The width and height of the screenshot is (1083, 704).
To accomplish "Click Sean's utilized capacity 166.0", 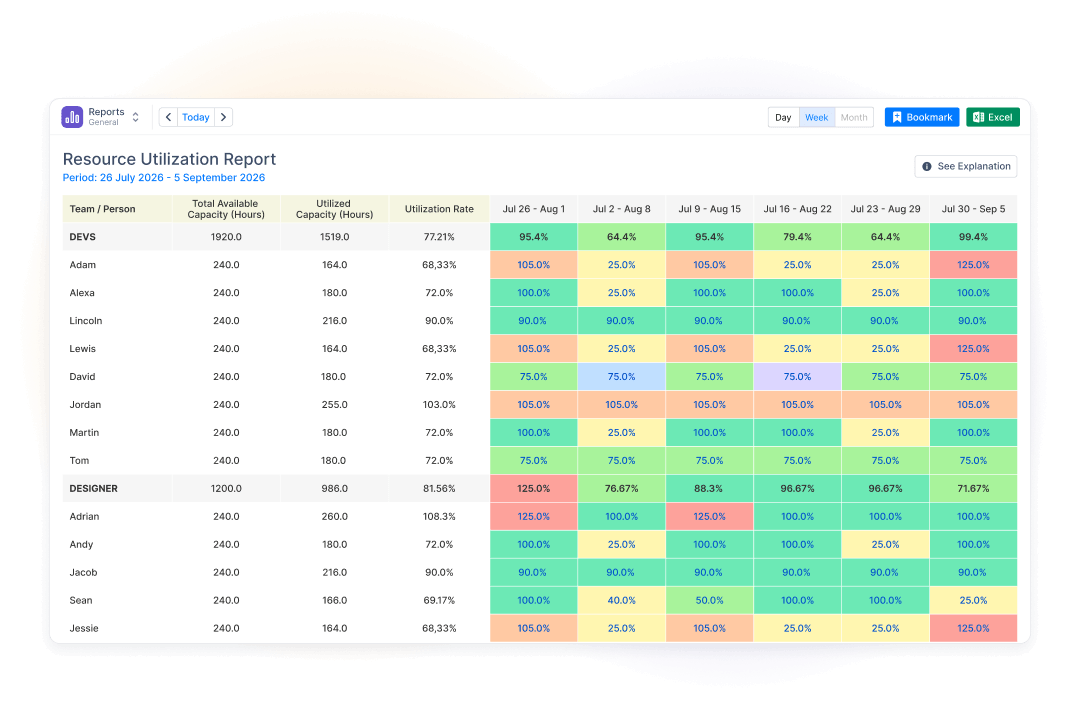I will point(334,600).
